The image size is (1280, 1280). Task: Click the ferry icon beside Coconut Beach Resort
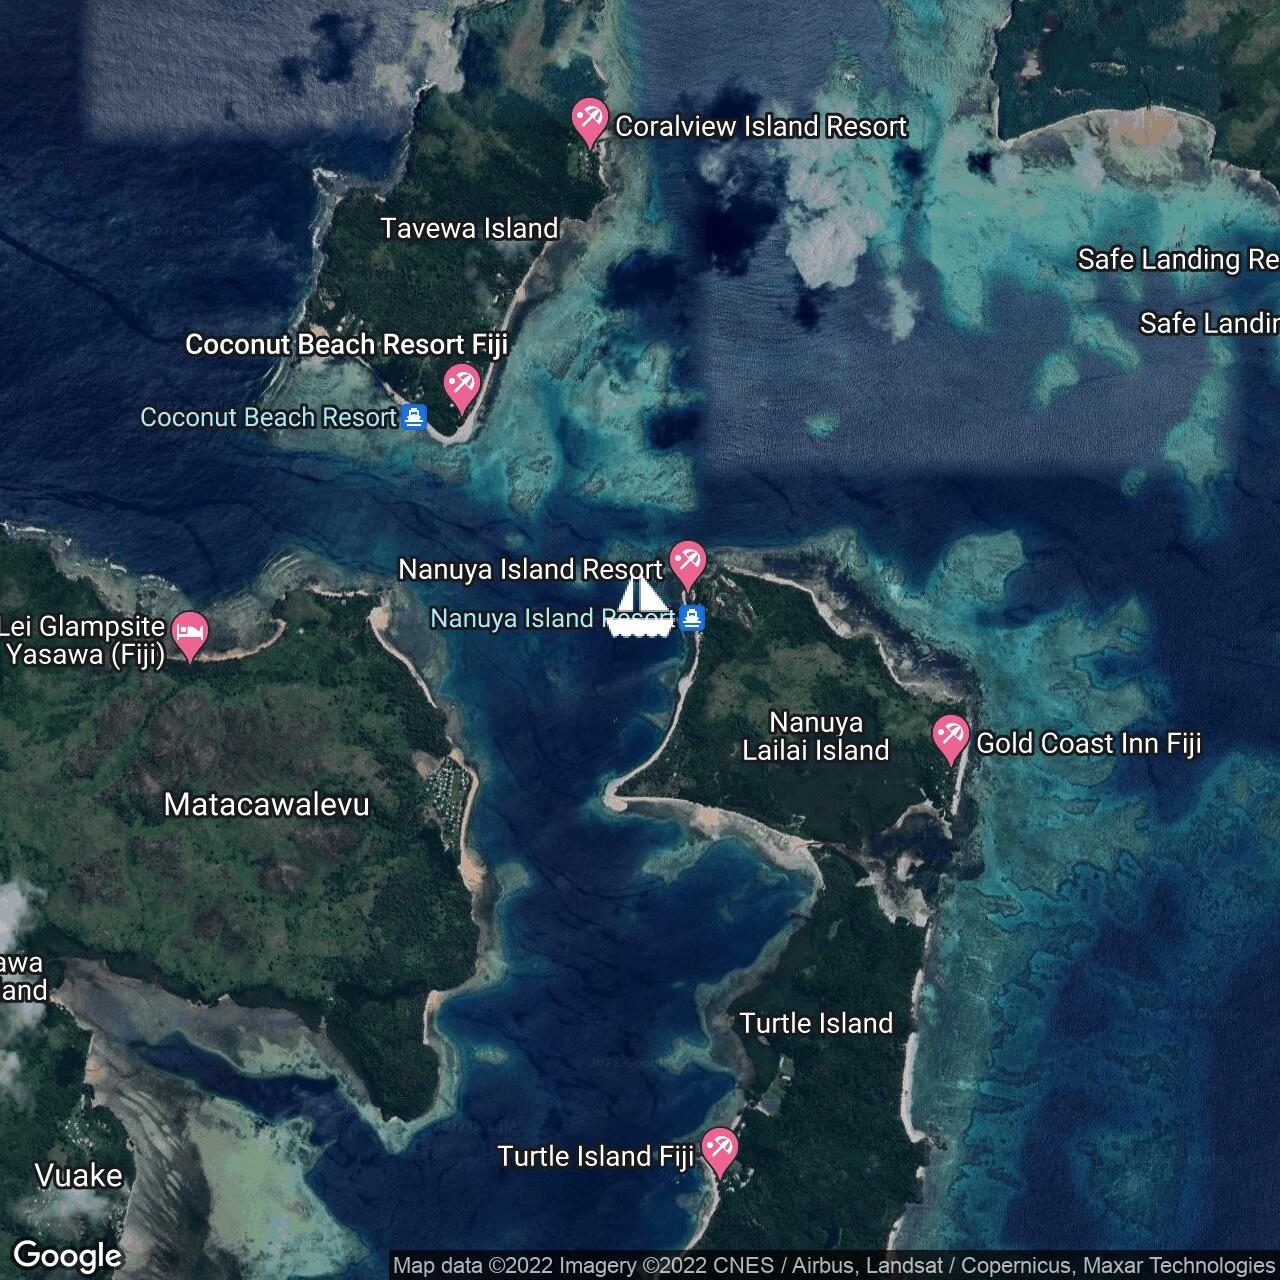[x=414, y=417]
